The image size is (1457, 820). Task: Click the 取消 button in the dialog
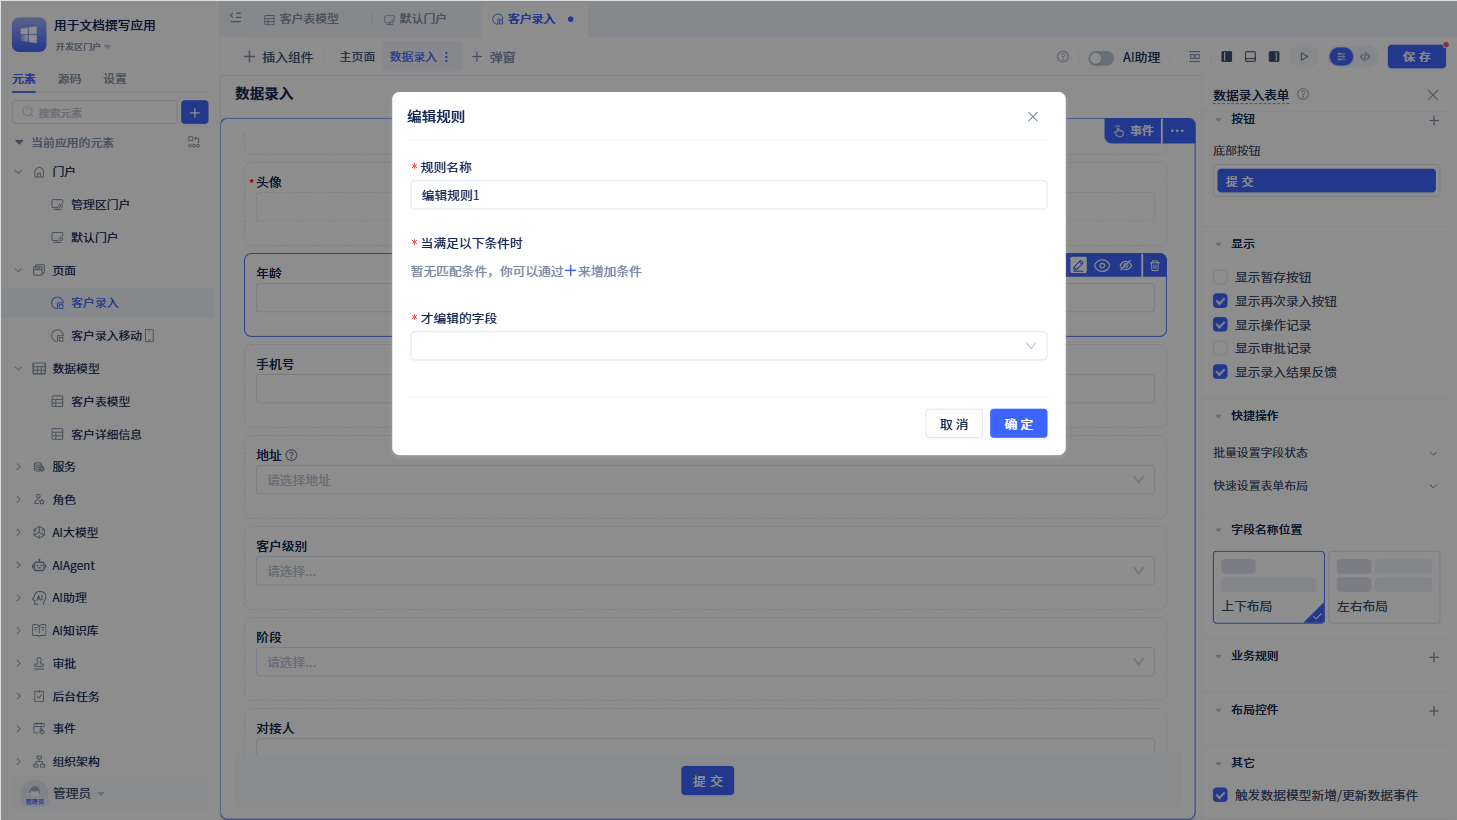954,424
